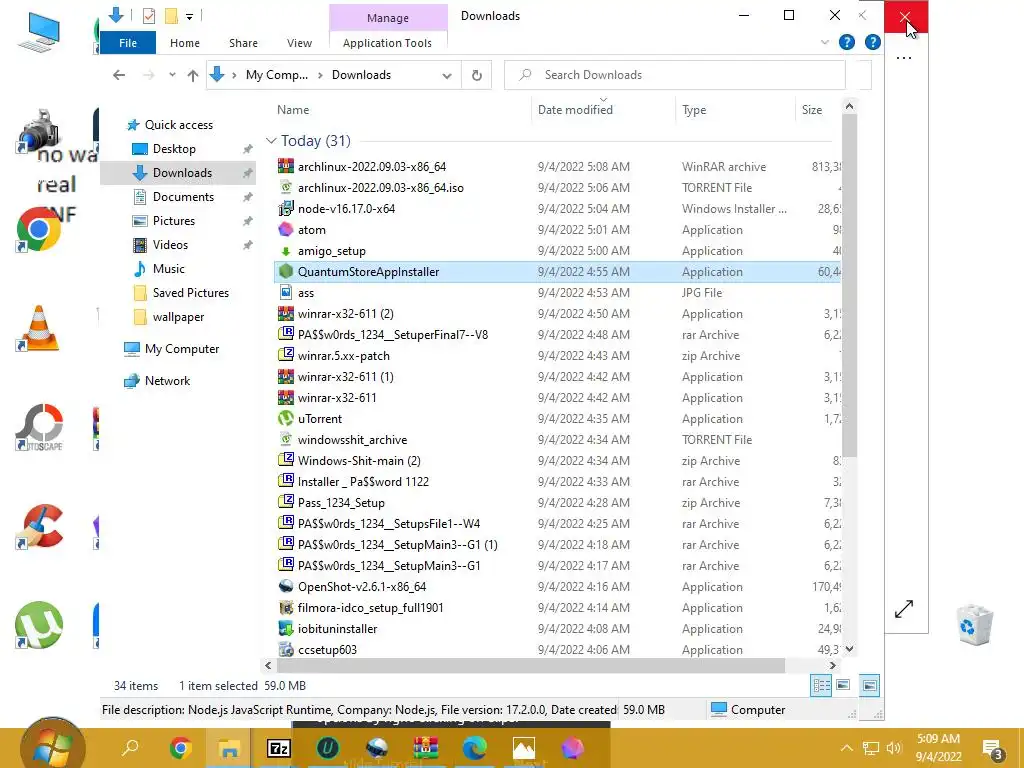
Task: Click the Properties quick access toolbar icon
Action: 149,16
